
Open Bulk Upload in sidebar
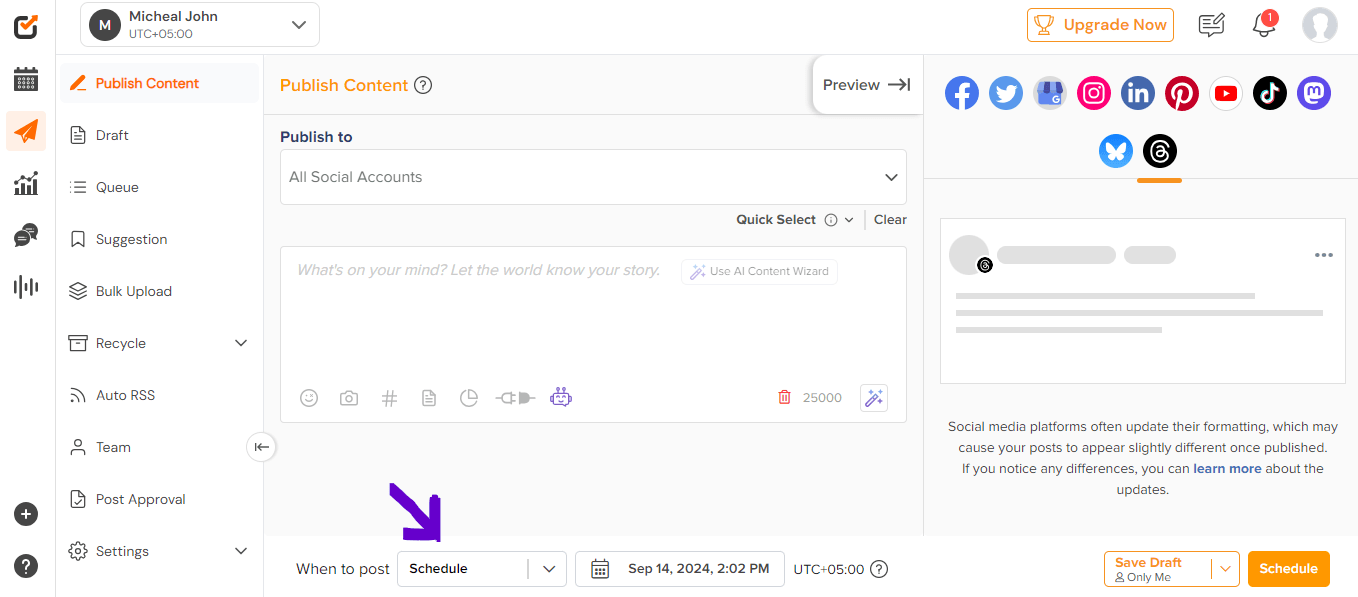coord(159,291)
